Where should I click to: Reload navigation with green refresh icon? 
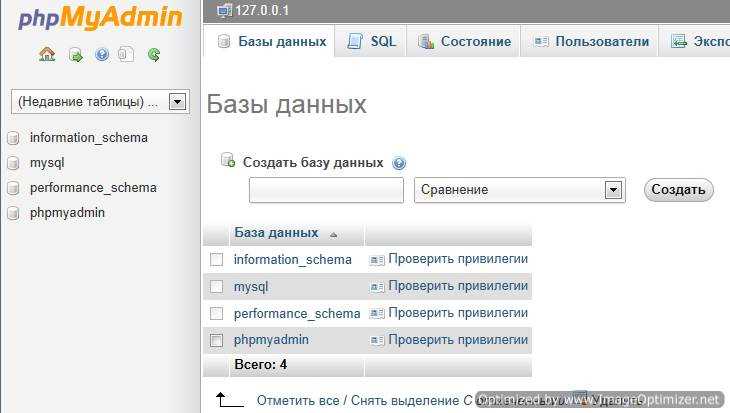154,55
